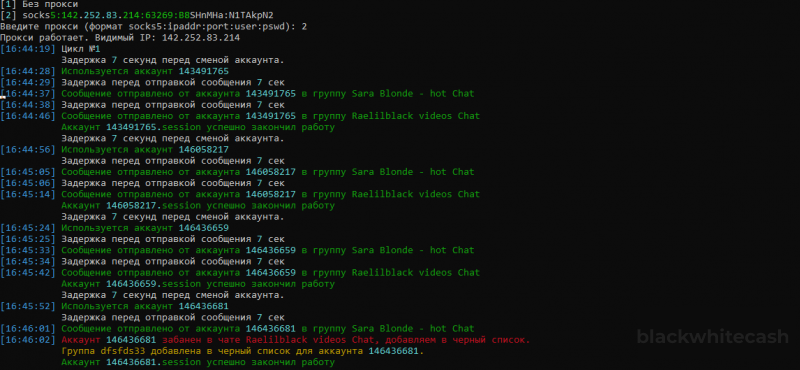Click the 'Прокси работает. Видимый IP' status line
Image resolution: width=800 pixels, height=370 pixels.
[120, 38]
